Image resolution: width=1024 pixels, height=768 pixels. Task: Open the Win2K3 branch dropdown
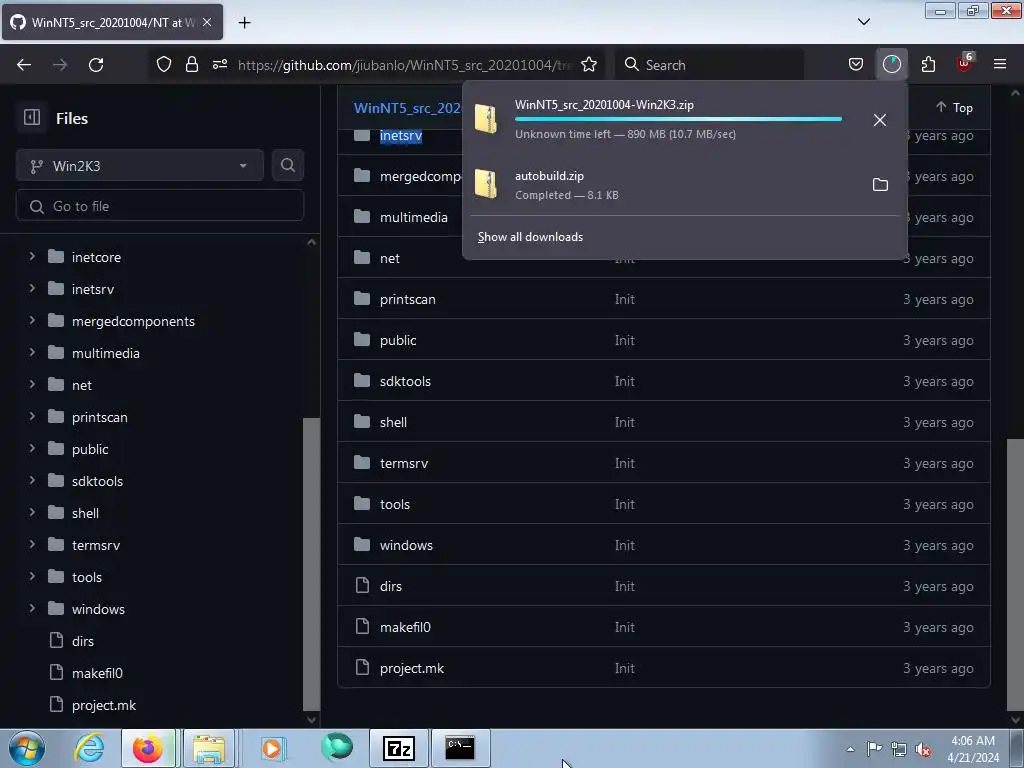point(140,166)
